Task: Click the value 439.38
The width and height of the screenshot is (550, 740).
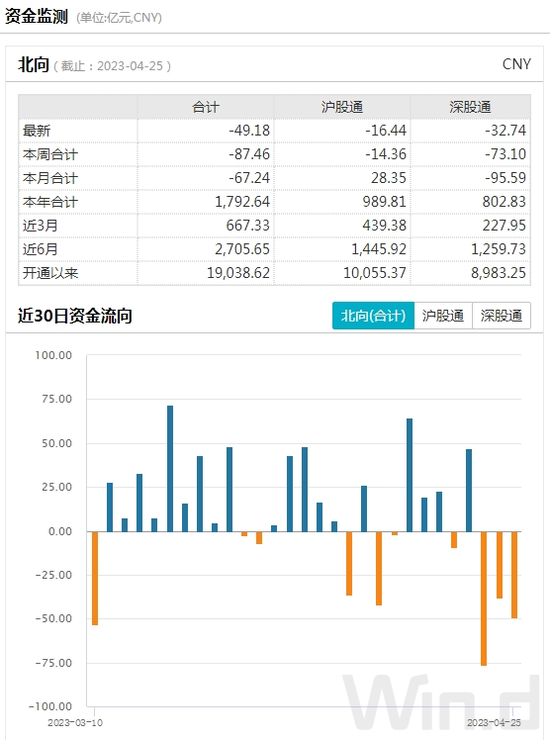Action: 384,226
